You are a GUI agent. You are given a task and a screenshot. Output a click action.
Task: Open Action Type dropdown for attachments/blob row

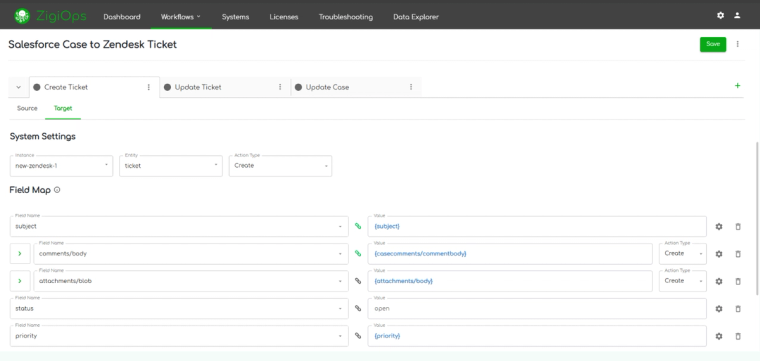682,281
